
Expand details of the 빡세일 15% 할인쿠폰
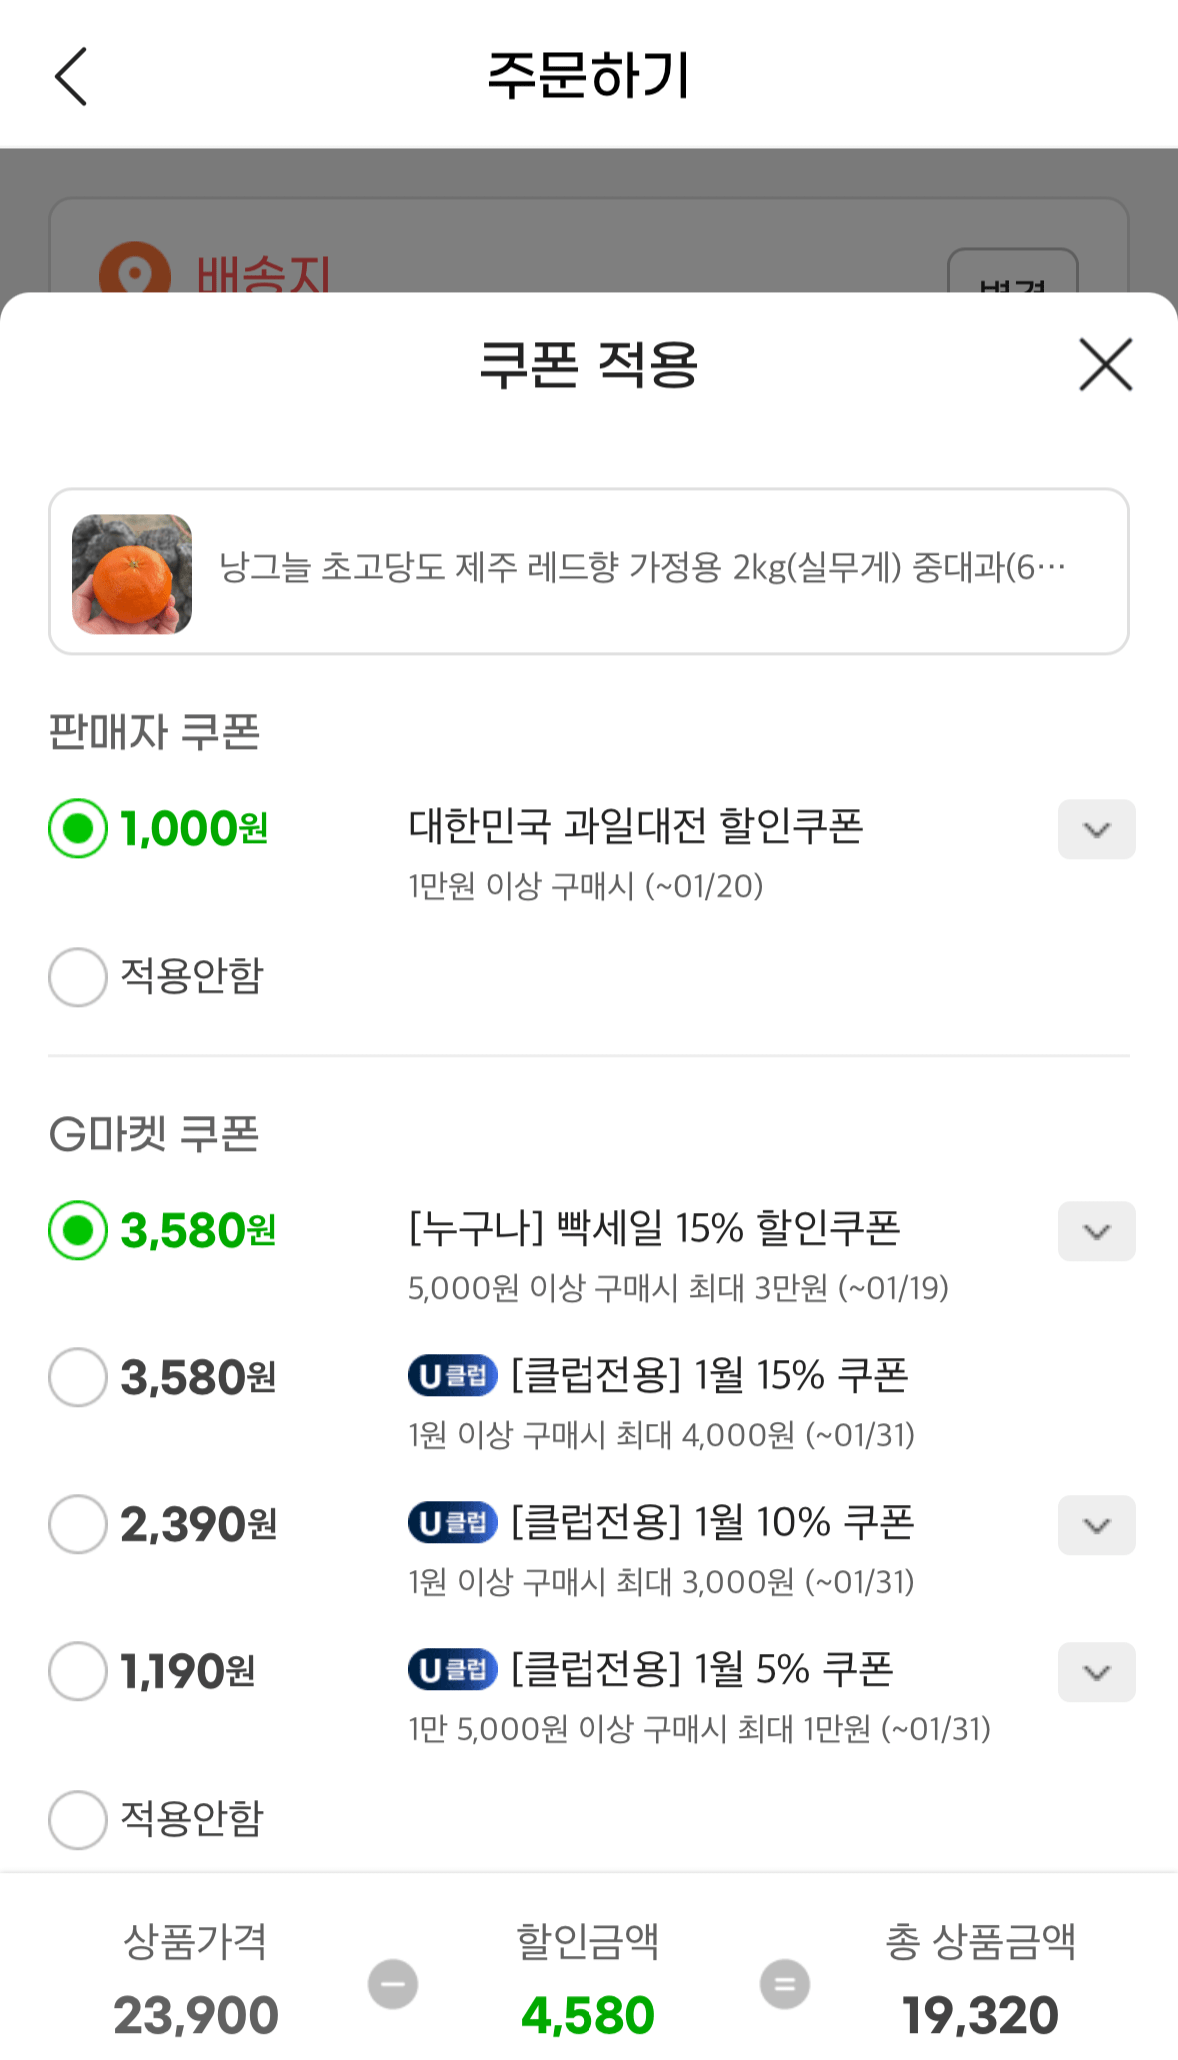coord(1096,1231)
